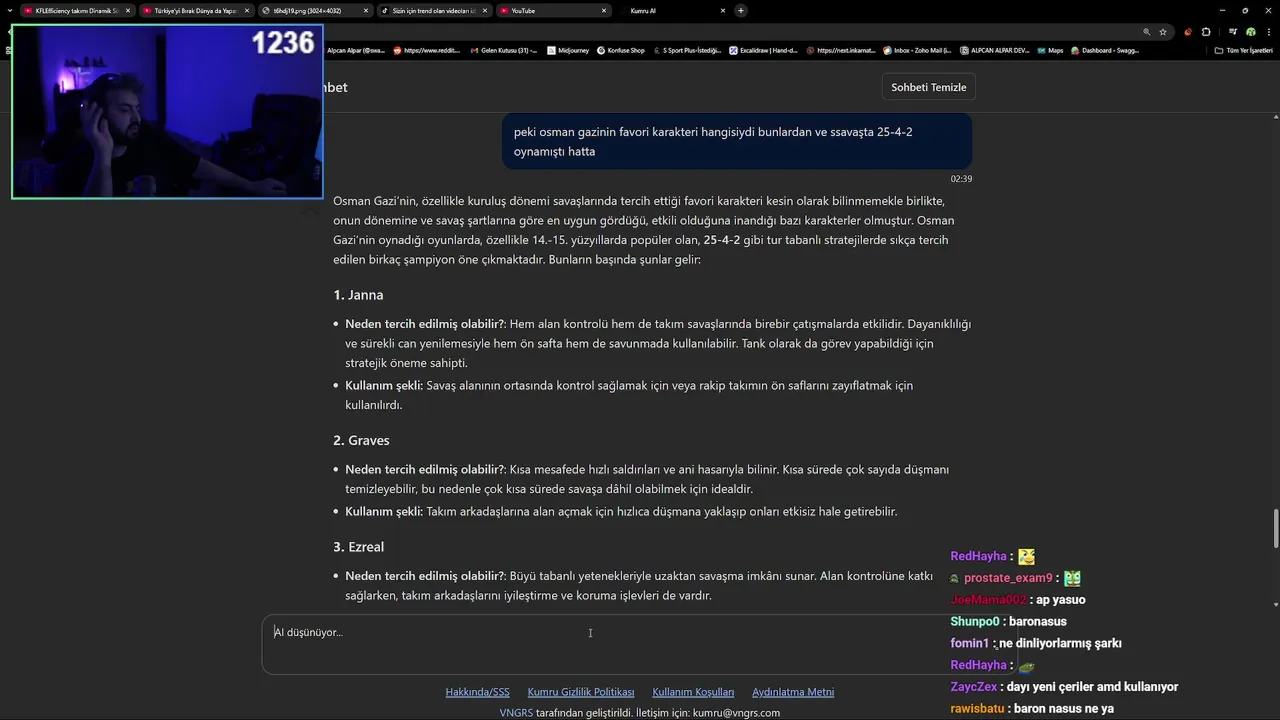The image size is (1280, 720).
Task: Open the Maps bookmark
Action: [x=1050, y=50]
